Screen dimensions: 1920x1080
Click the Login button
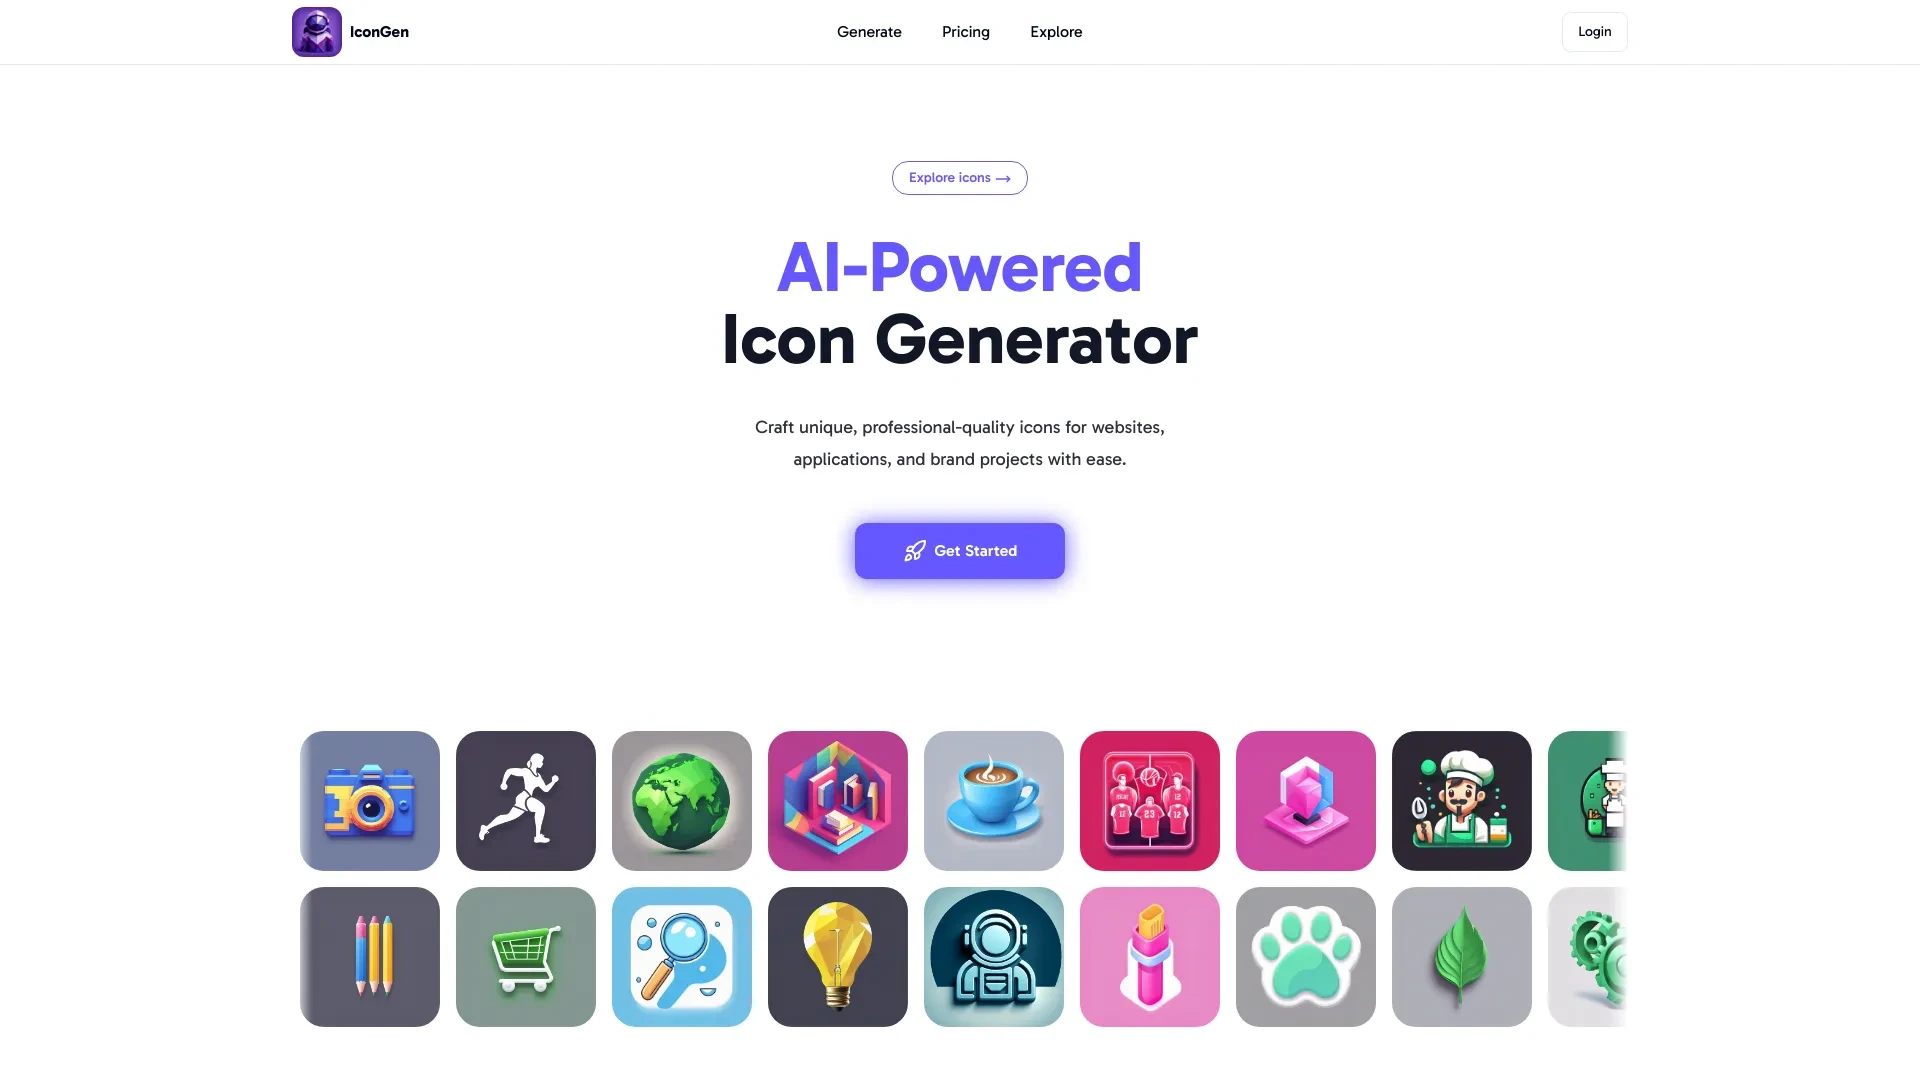click(x=1594, y=32)
